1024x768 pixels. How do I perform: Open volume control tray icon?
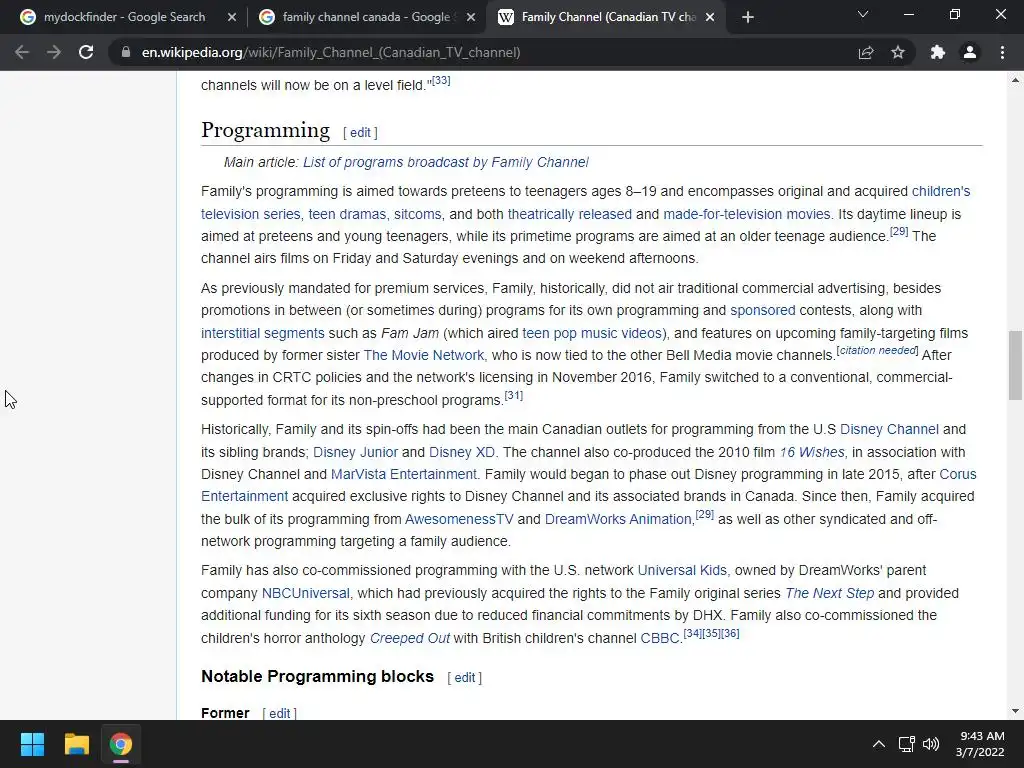pyautogui.click(x=931, y=744)
